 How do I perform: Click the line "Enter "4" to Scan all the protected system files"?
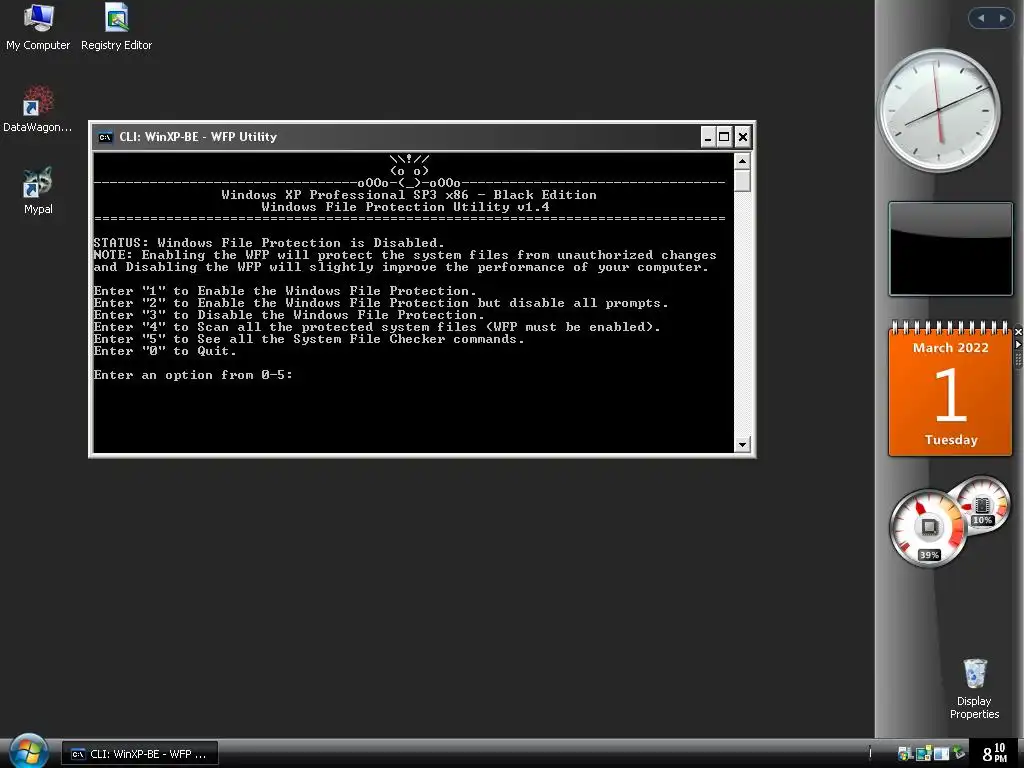377,327
